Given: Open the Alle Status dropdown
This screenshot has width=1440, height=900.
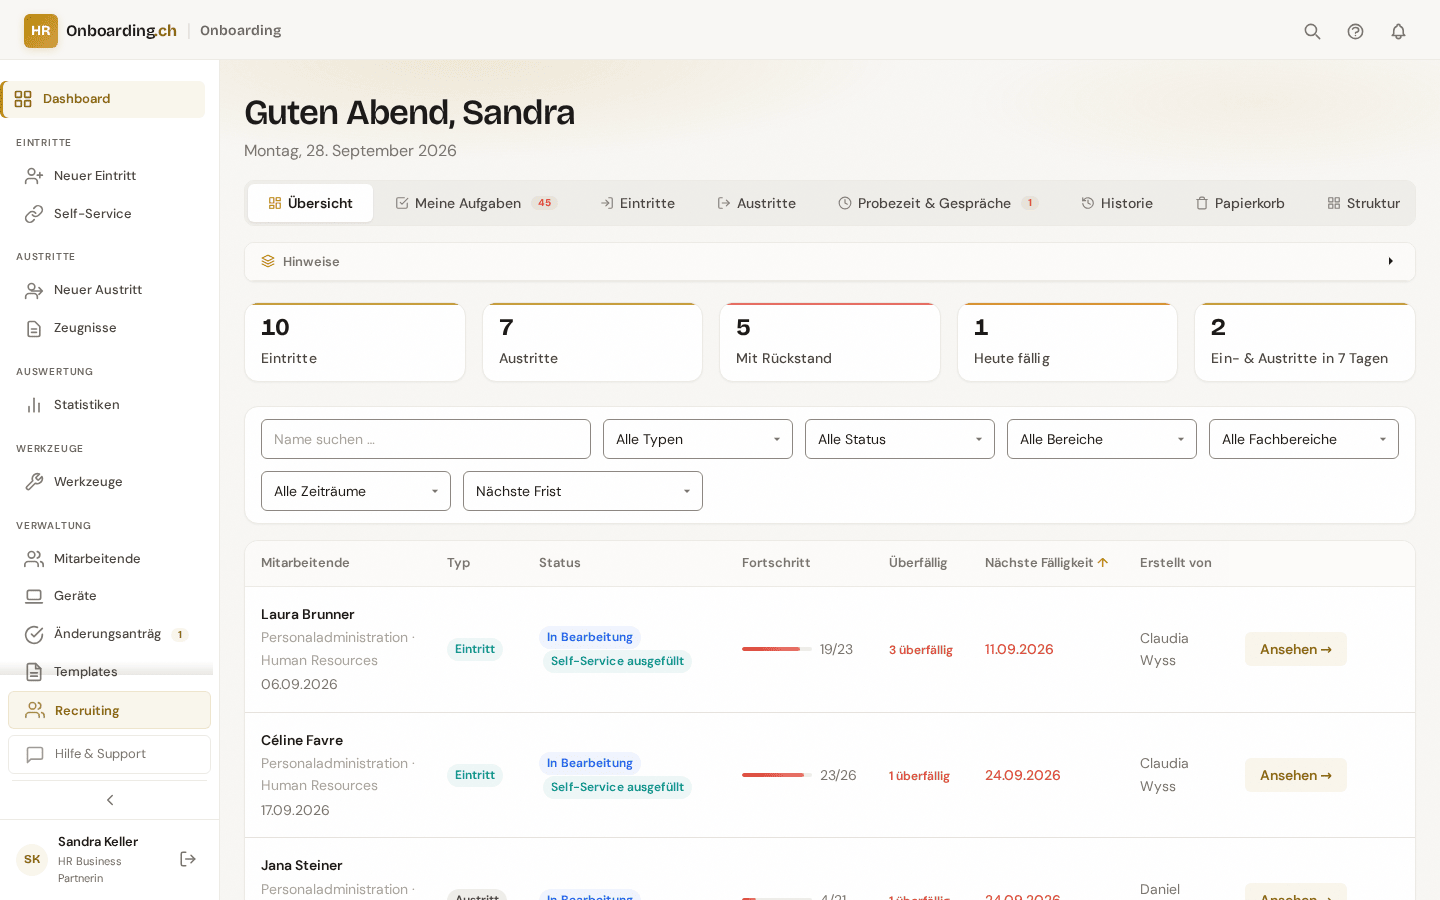Looking at the screenshot, I should click(900, 439).
